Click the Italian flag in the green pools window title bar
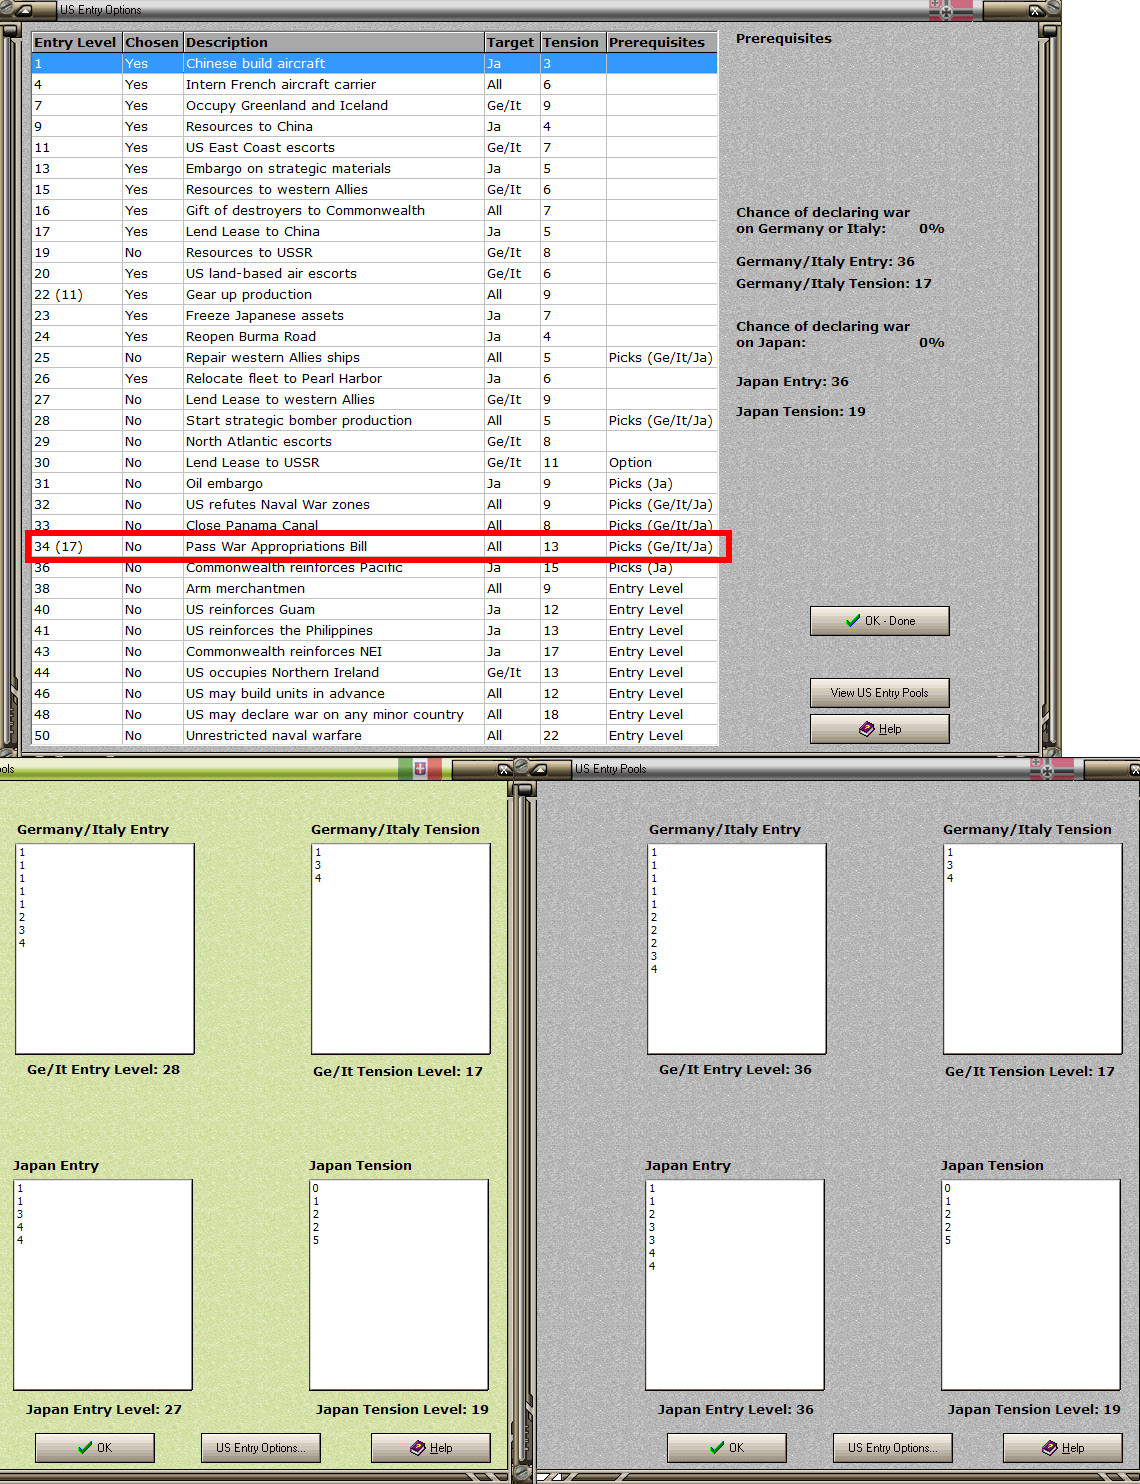 pyautogui.click(x=420, y=769)
